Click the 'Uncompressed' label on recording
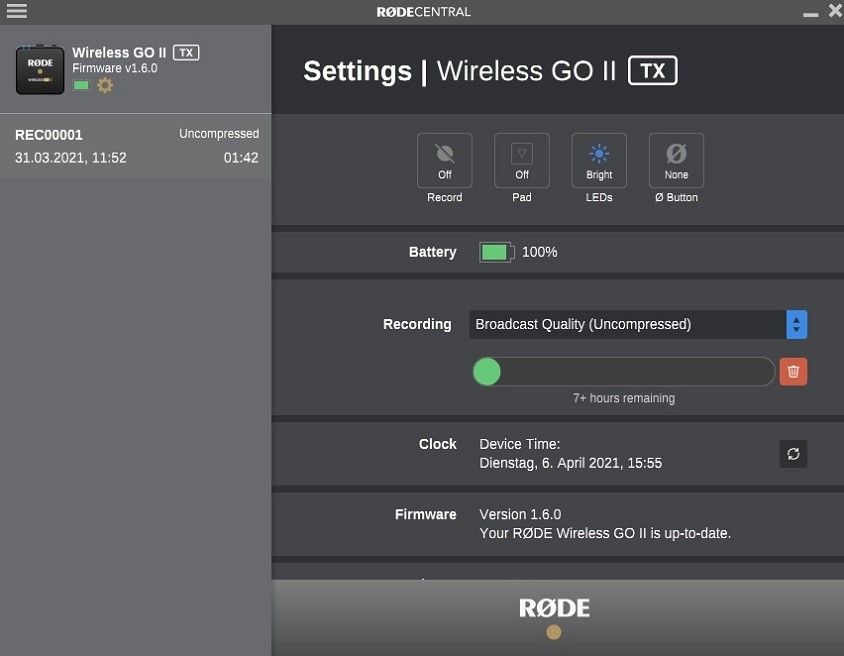Image resolution: width=844 pixels, height=656 pixels. coord(219,133)
